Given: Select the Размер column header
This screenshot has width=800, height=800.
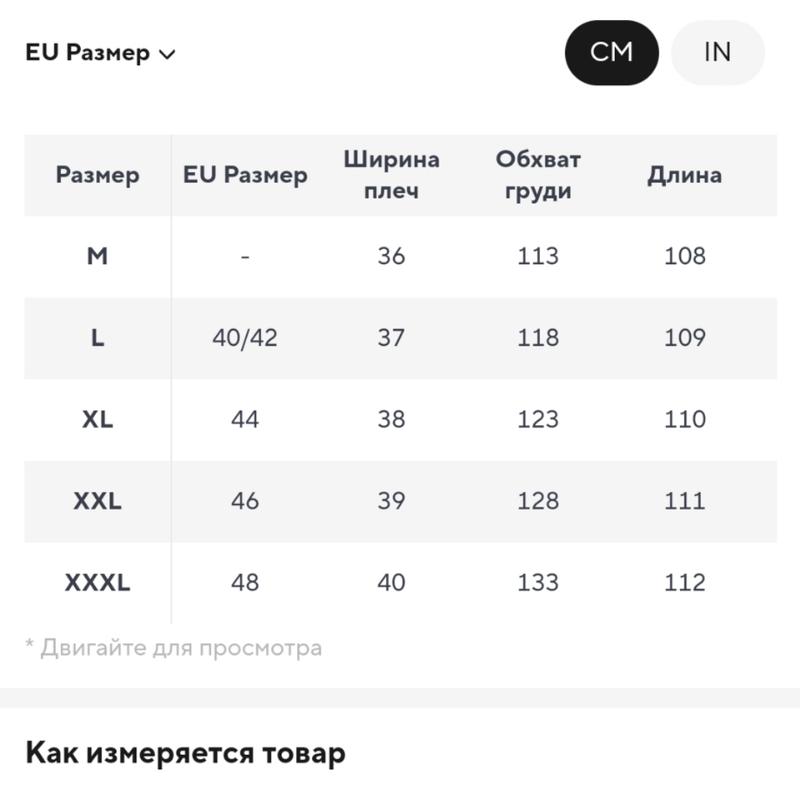Looking at the screenshot, I should click(x=97, y=175).
